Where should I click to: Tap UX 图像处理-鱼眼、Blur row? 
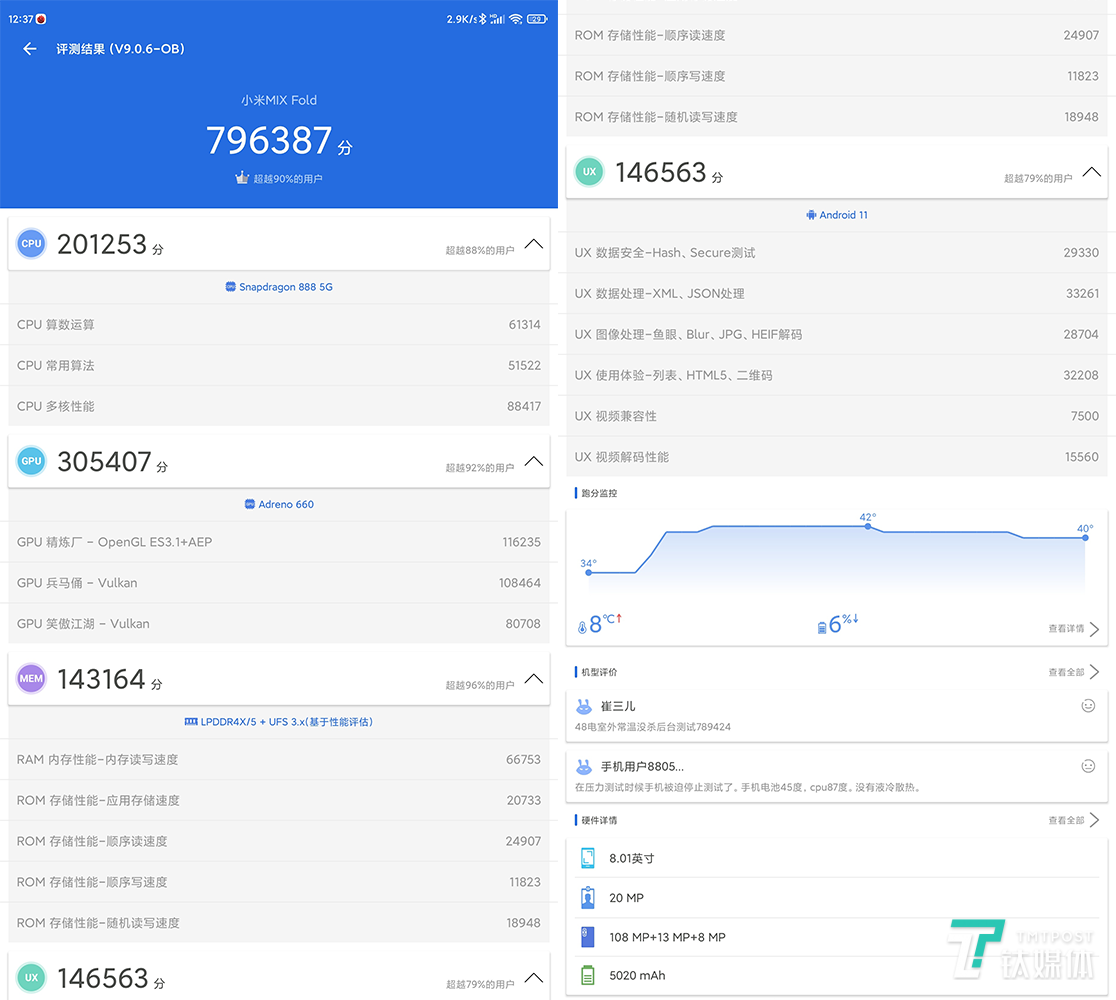(x=837, y=335)
